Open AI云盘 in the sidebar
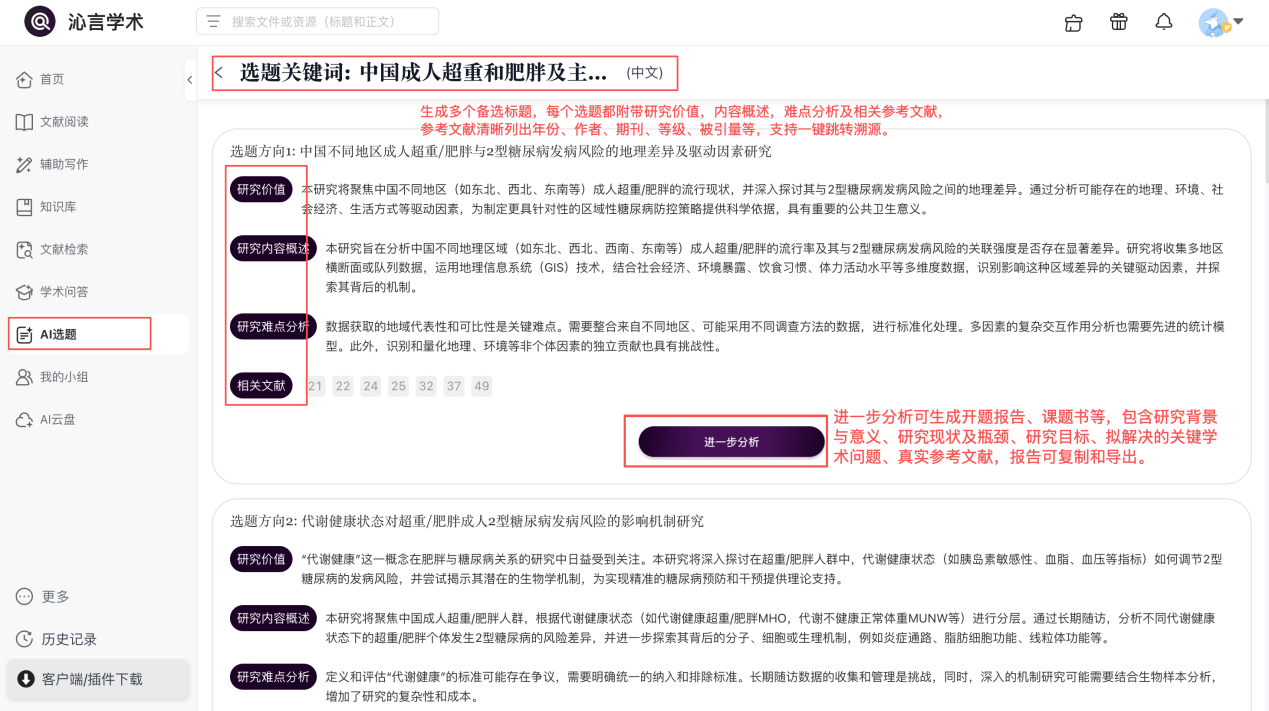Image resolution: width=1269 pixels, height=711 pixels. (57, 420)
